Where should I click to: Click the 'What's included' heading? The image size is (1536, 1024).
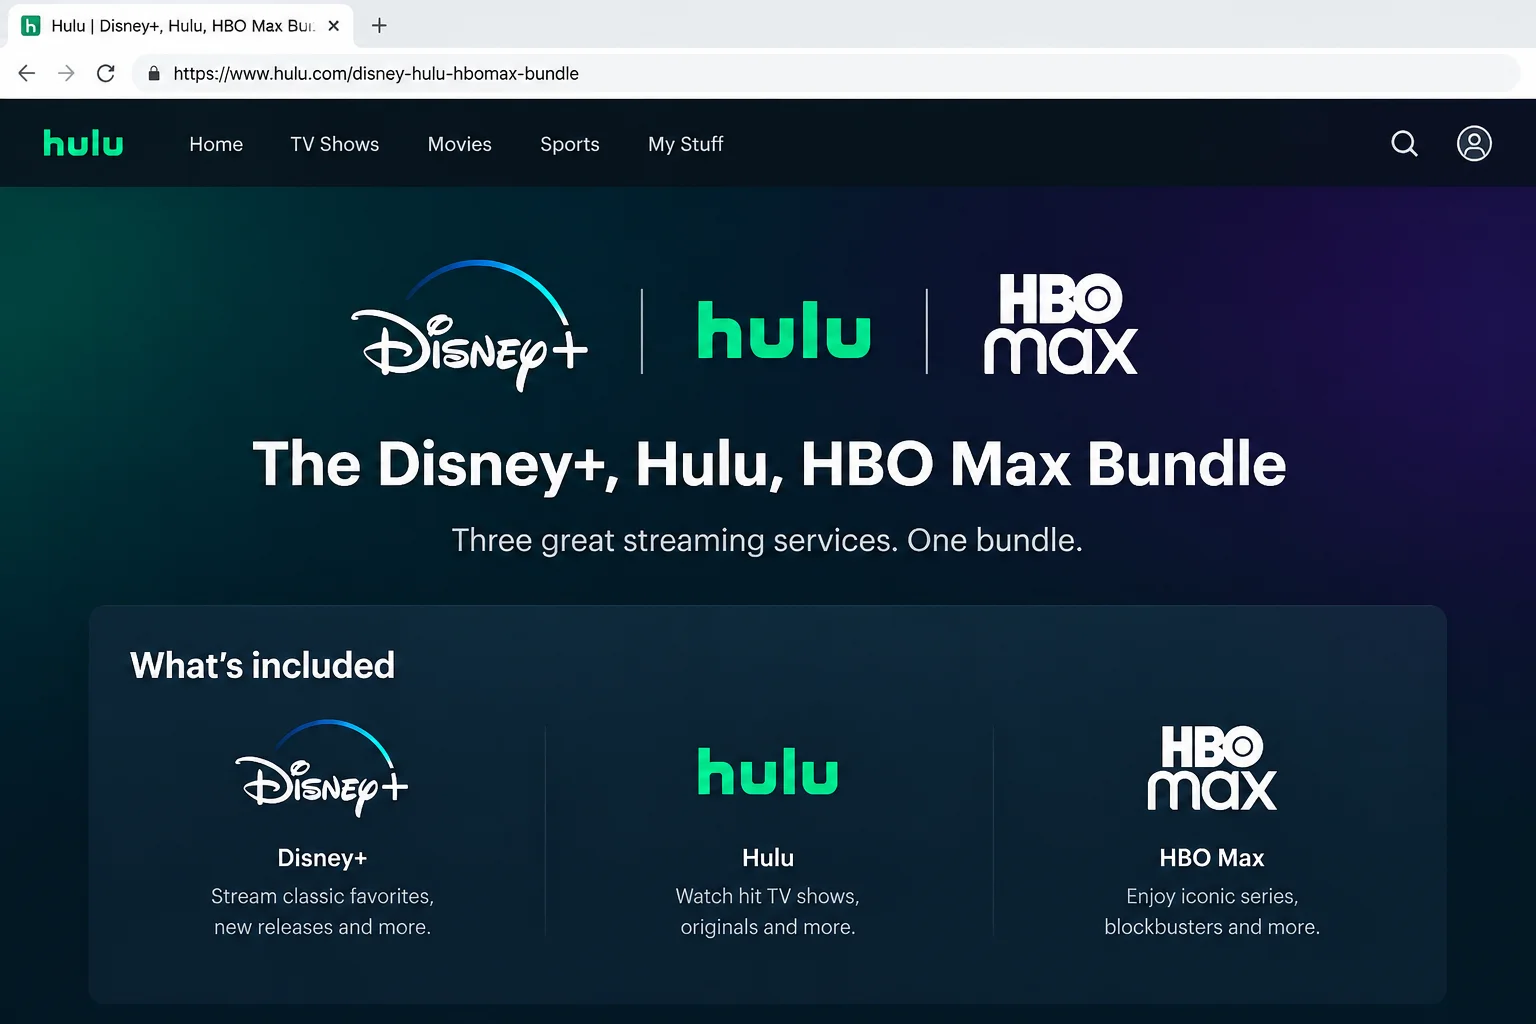point(262,665)
